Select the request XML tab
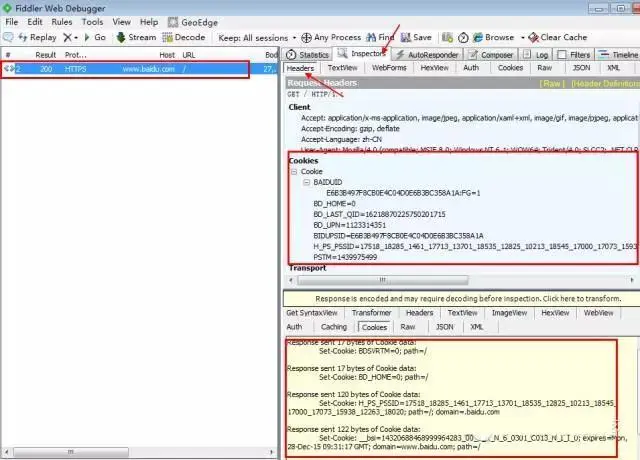640x460 pixels. pos(613,68)
